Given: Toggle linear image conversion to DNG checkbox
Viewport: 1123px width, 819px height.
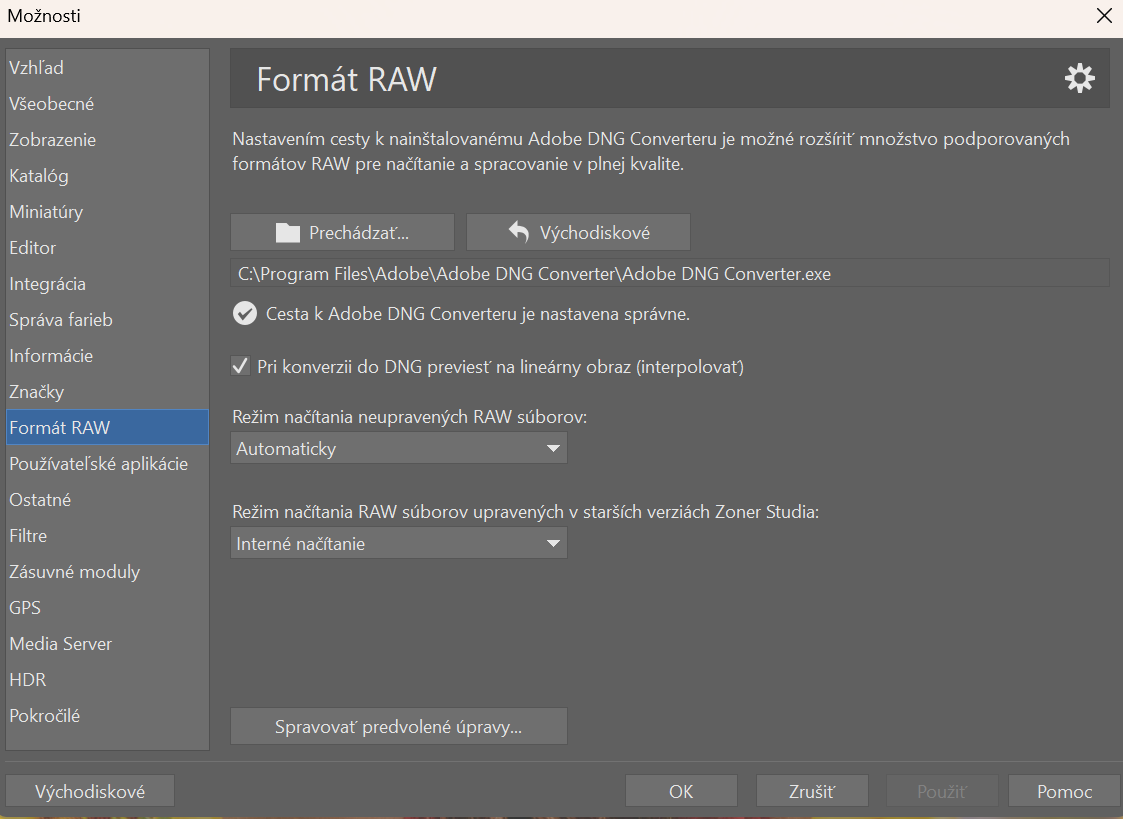Looking at the screenshot, I should [x=241, y=367].
